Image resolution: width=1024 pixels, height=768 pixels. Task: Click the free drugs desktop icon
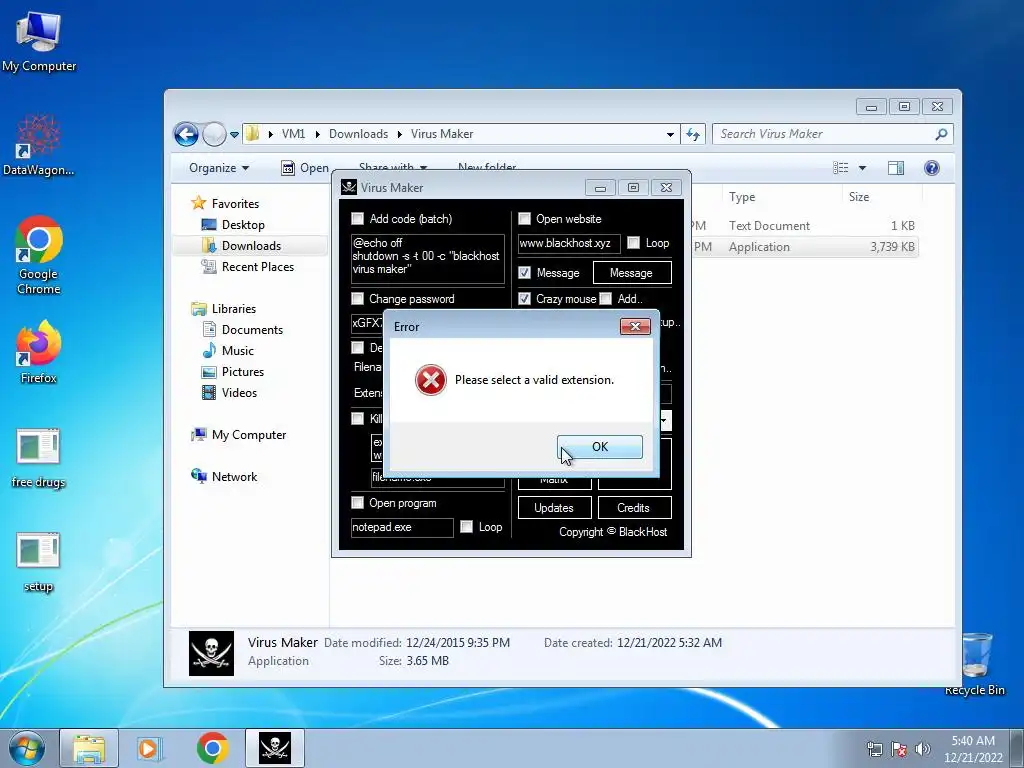point(39,458)
